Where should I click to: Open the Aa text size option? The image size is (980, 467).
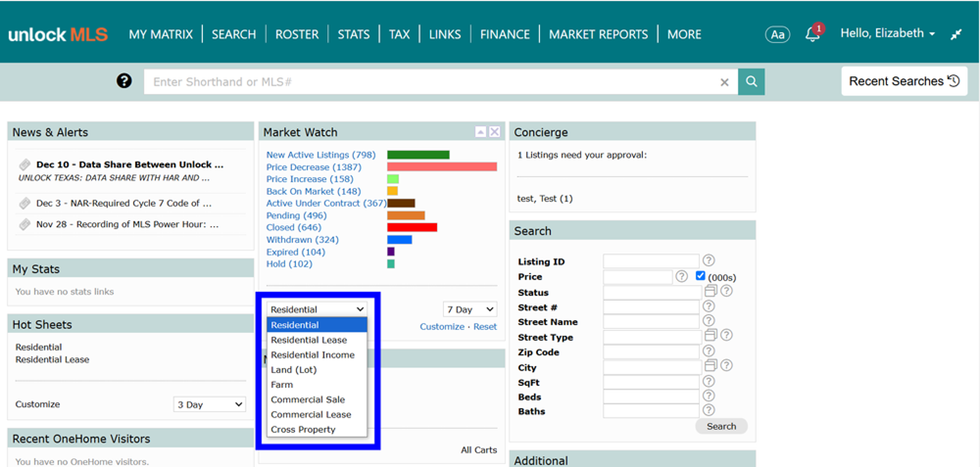(778, 34)
